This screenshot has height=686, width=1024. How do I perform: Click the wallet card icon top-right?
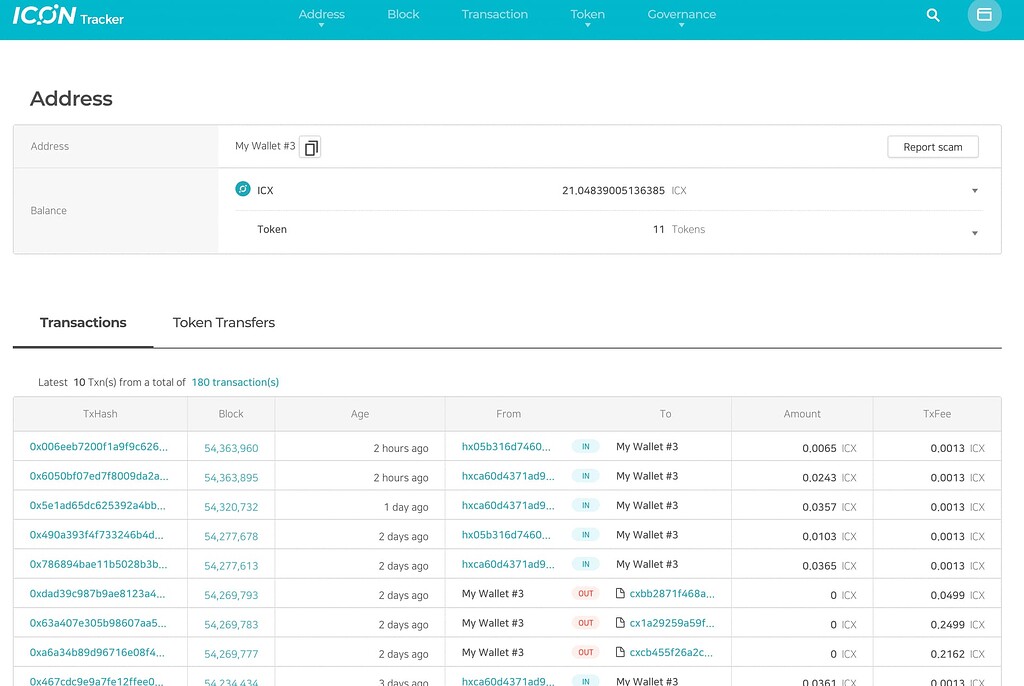click(984, 15)
